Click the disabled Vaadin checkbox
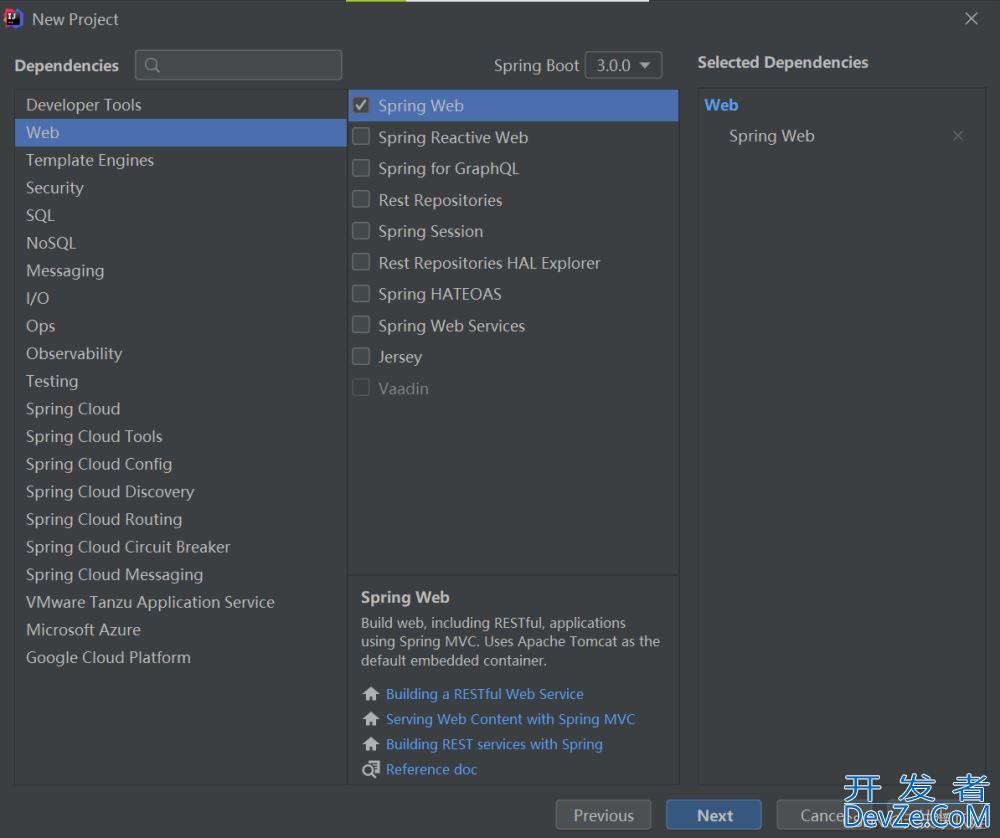 point(361,388)
